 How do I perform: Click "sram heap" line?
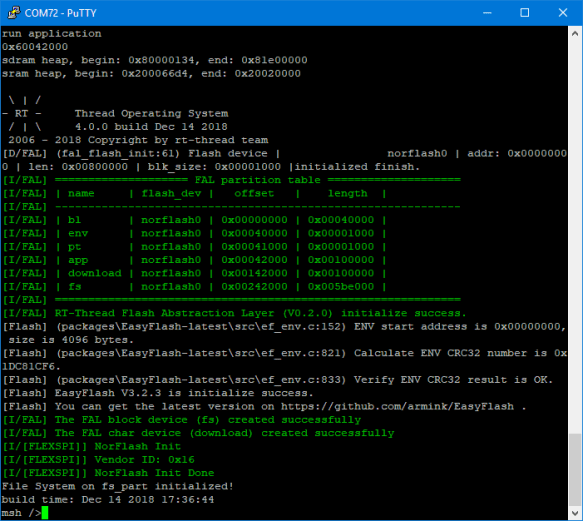(x=151, y=74)
